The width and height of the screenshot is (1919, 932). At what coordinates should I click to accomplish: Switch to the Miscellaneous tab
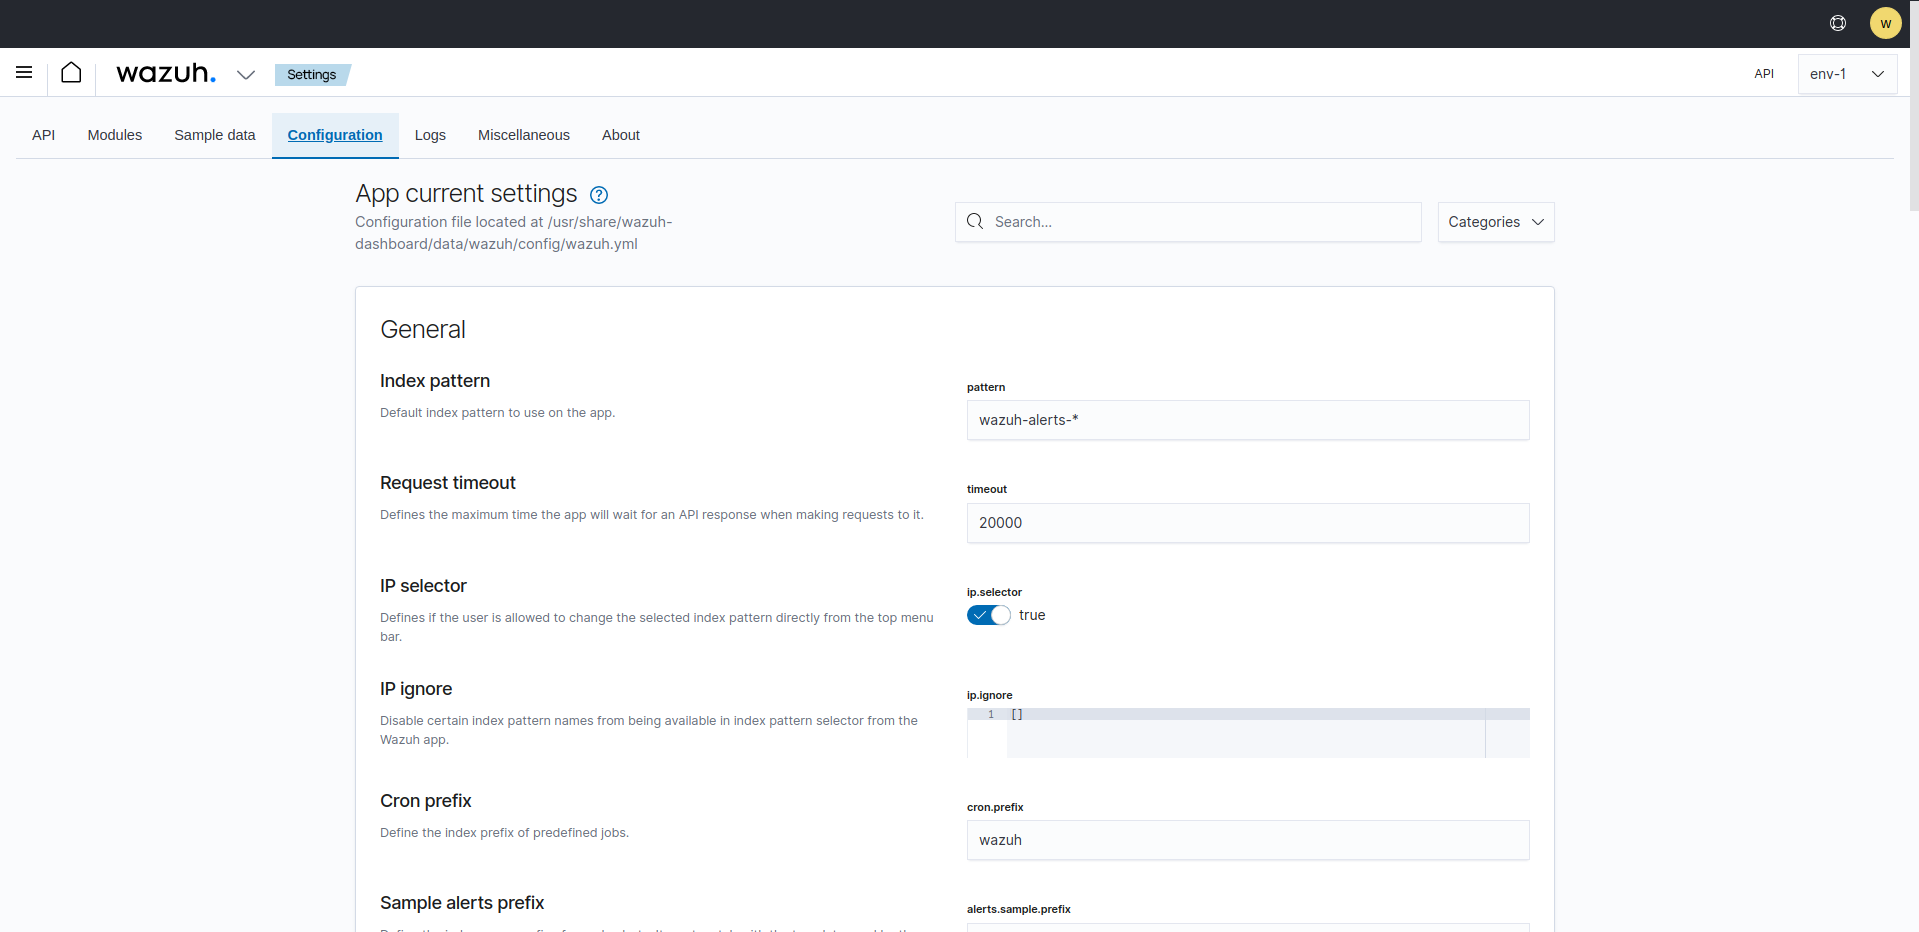coord(524,135)
